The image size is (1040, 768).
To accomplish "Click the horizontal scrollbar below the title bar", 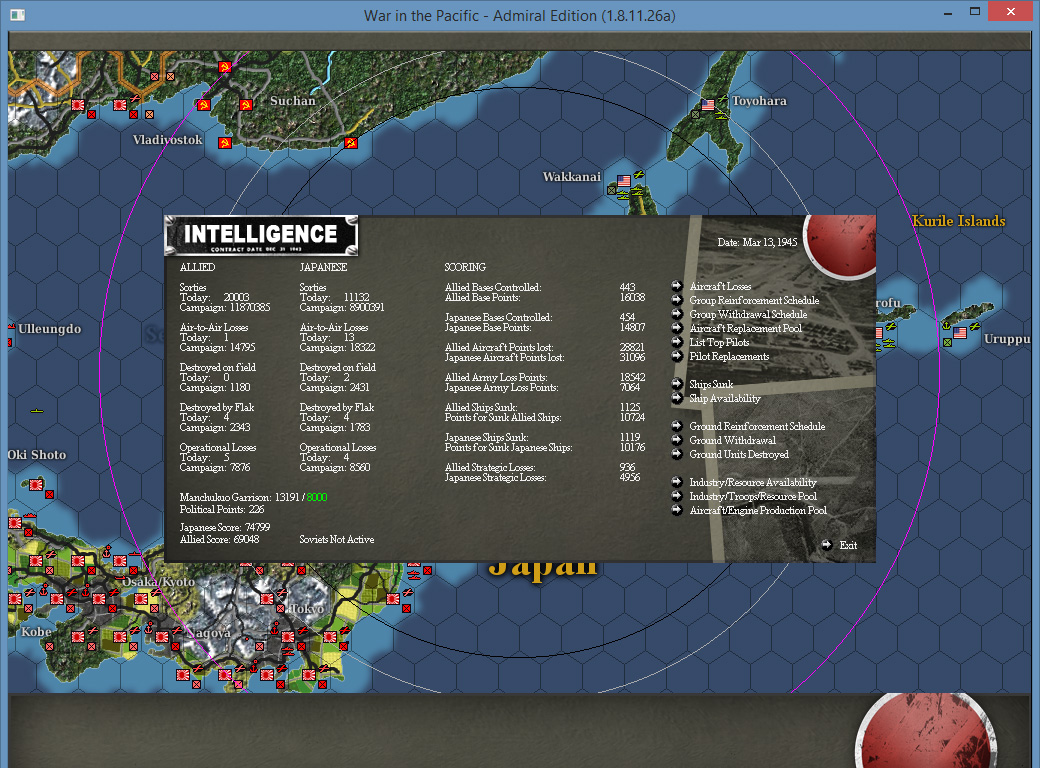I will point(520,40).
